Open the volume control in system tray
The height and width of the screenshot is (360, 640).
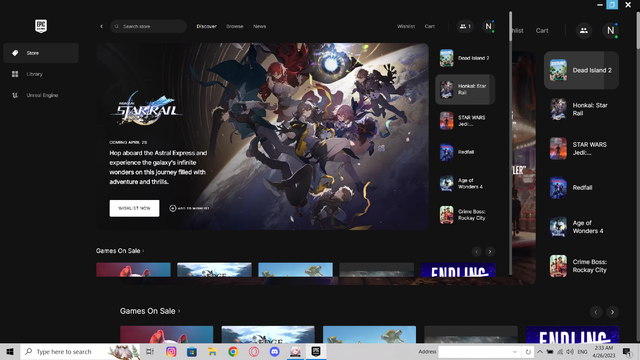pos(570,352)
